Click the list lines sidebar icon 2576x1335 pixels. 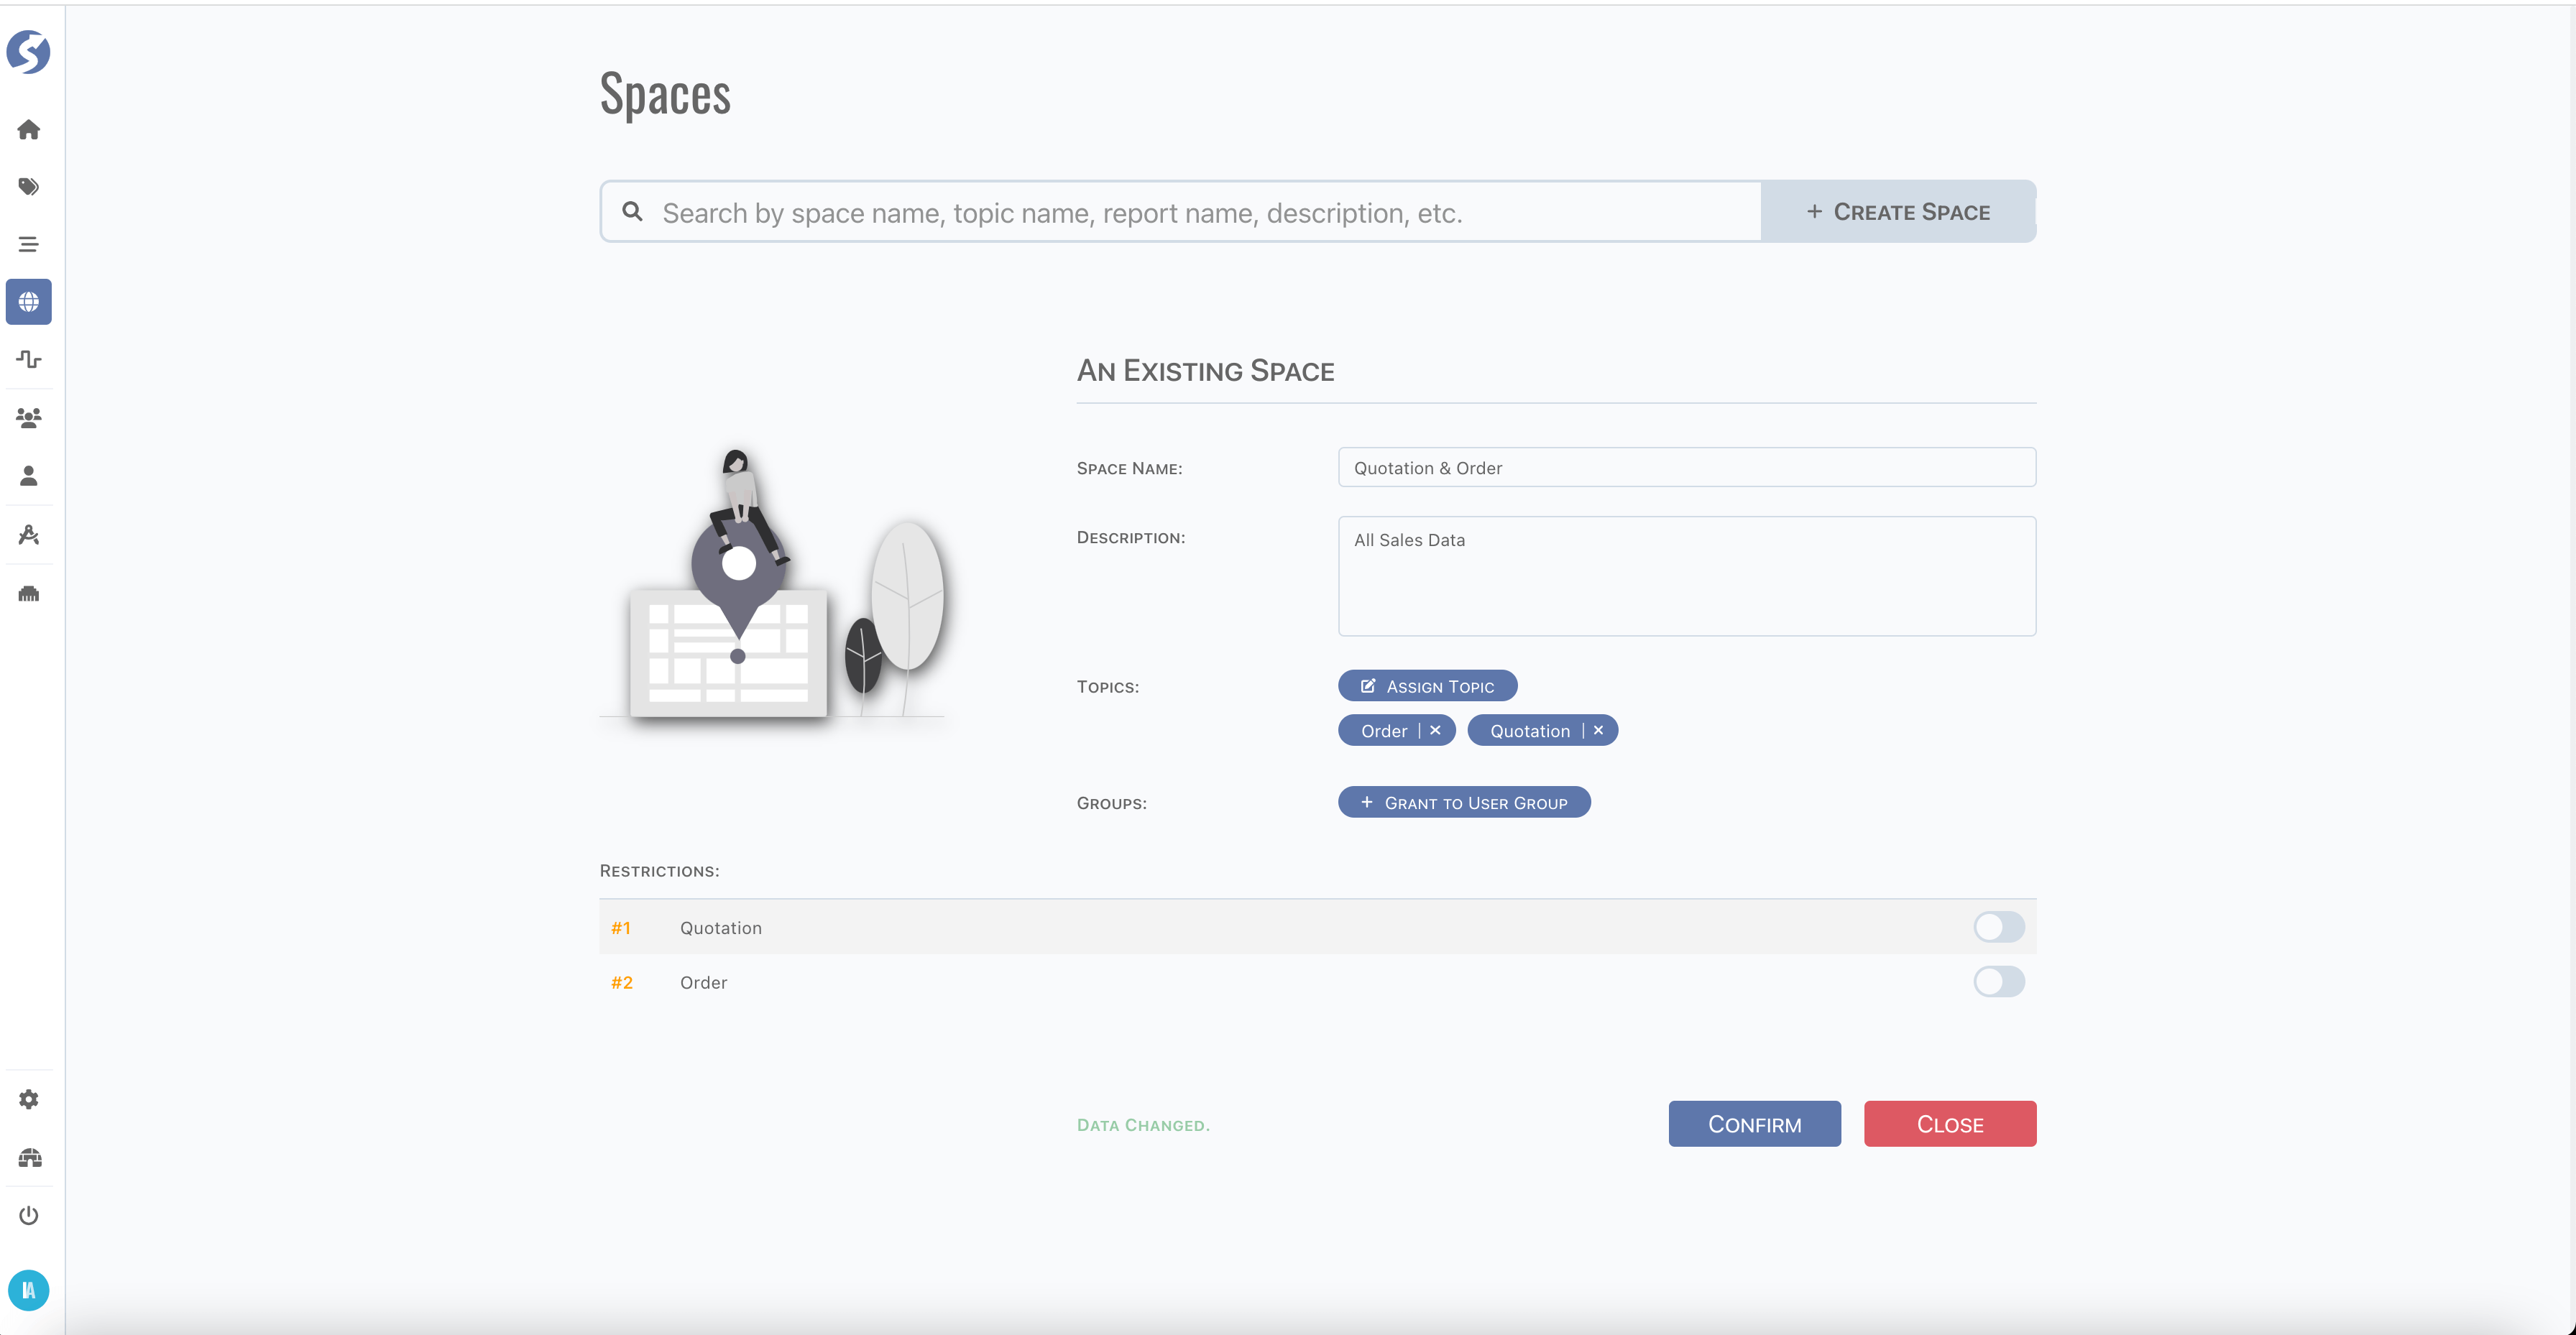pyautogui.click(x=28, y=244)
